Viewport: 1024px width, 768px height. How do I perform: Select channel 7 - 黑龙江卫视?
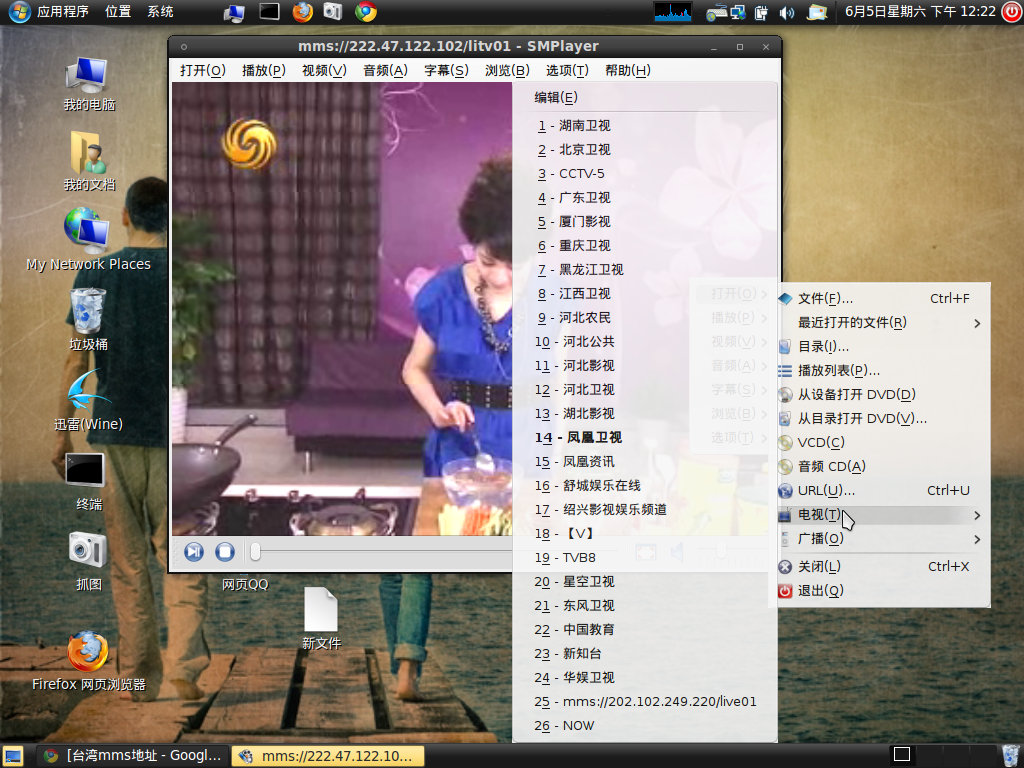pyautogui.click(x=645, y=270)
